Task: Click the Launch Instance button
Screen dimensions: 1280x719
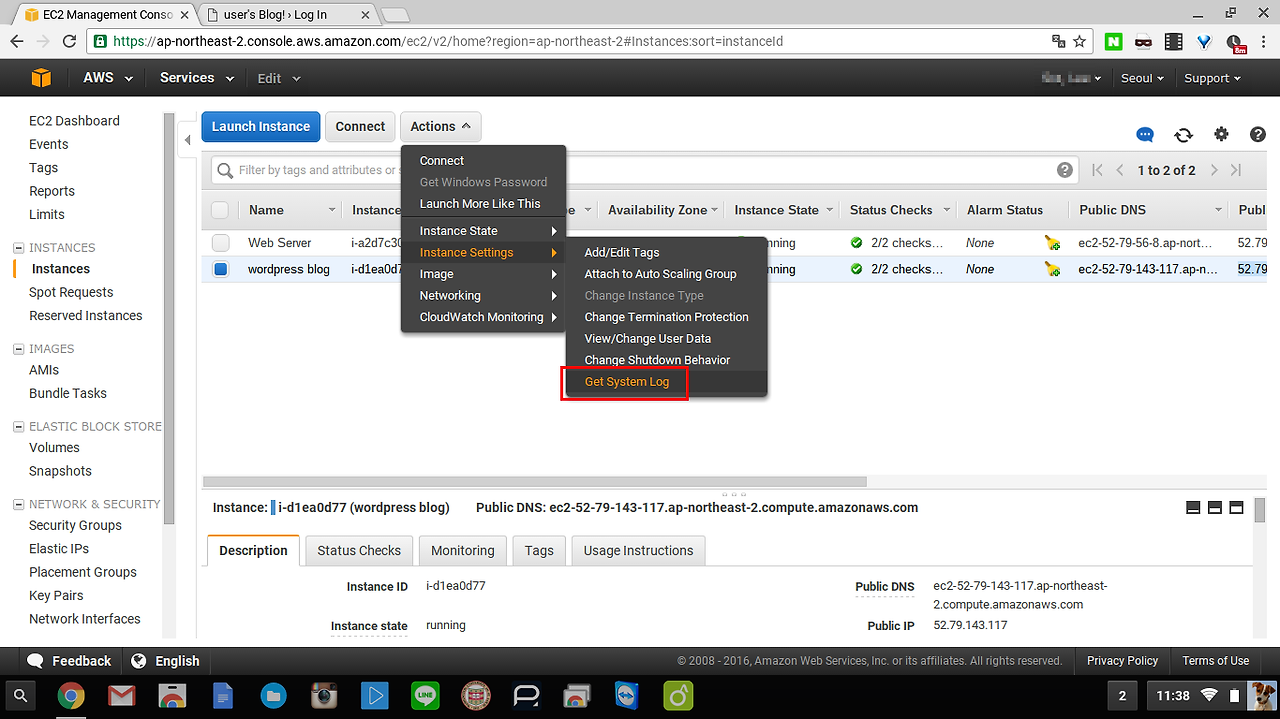Action: pyautogui.click(x=261, y=127)
